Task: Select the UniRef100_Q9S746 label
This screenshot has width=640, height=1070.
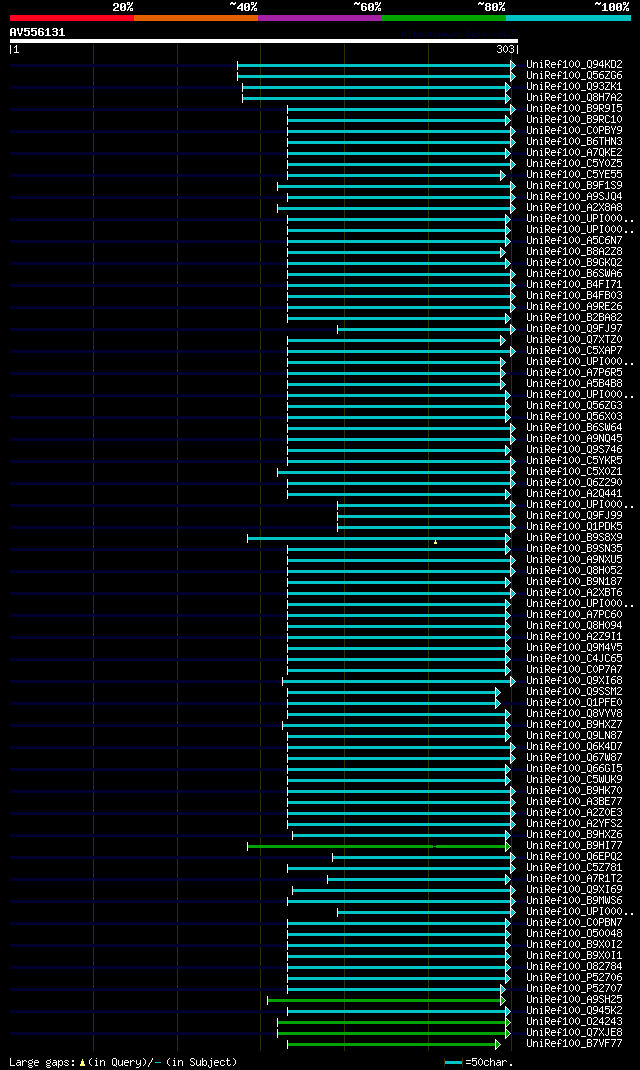Action: point(574,450)
